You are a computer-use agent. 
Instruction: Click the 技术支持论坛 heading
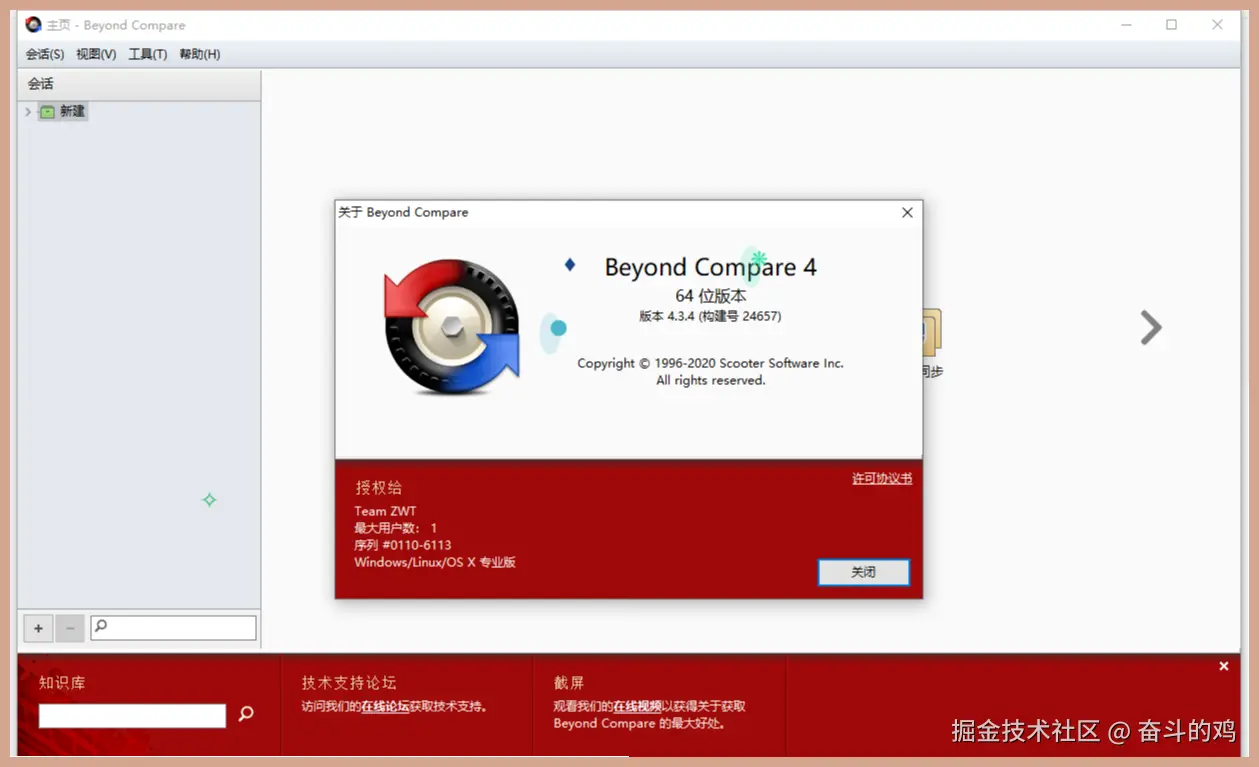349,683
